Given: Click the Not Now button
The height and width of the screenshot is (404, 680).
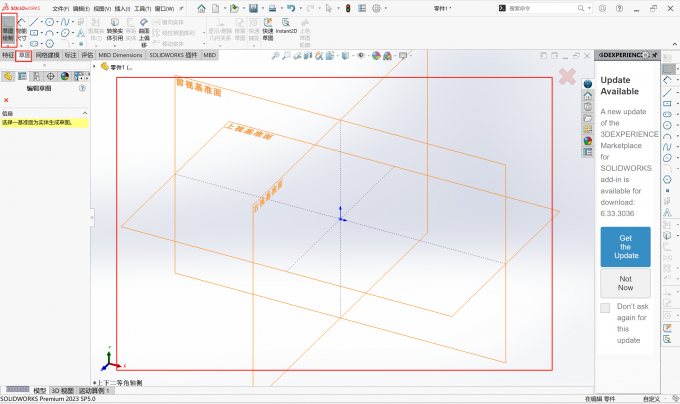Looking at the screenshot, I should (625, 283).
